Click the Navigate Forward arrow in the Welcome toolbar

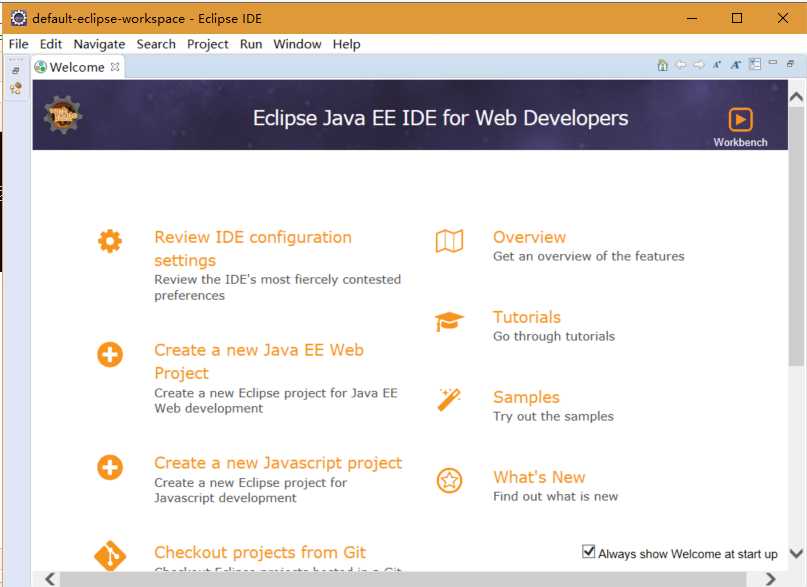pyautogui.click(x=698, y=65)
